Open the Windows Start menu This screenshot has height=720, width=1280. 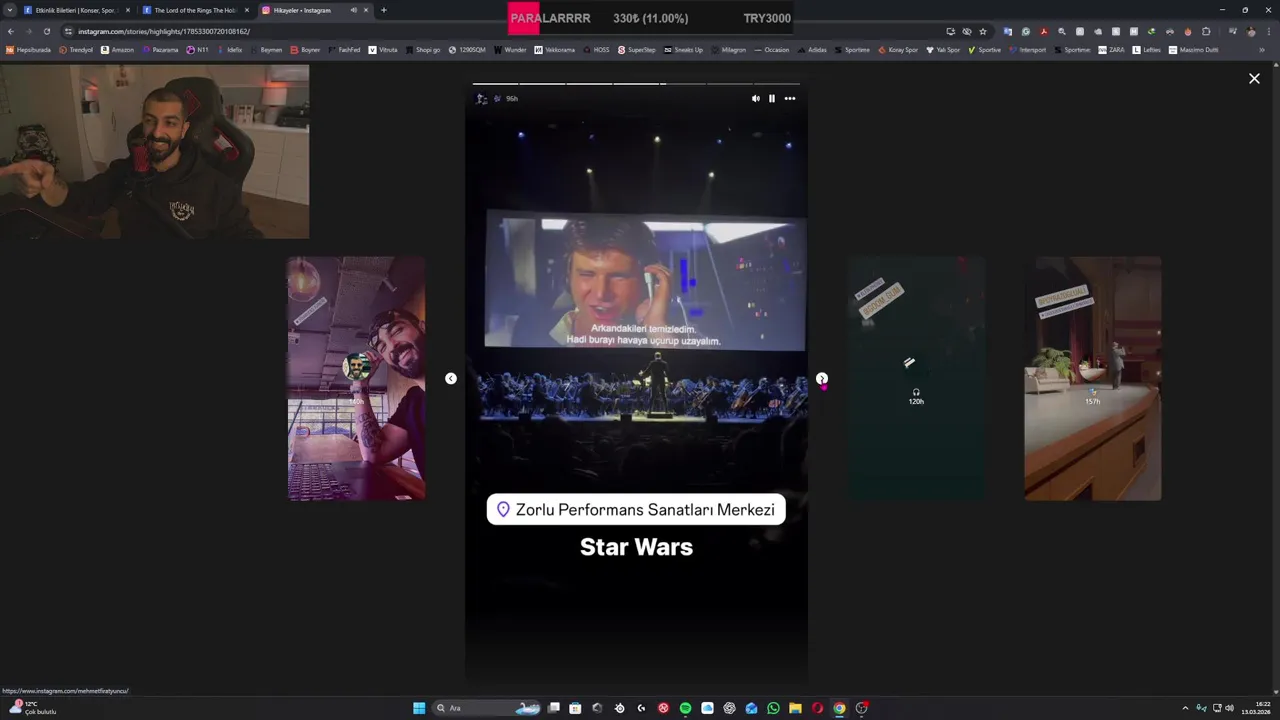419,708
